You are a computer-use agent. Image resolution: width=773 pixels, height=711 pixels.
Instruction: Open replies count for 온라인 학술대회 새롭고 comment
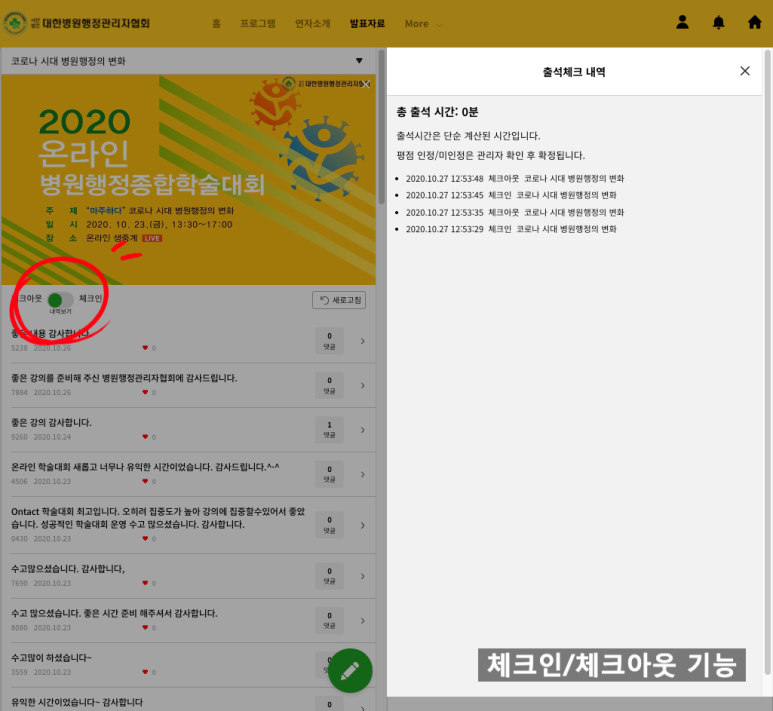[x=329, y=474]
